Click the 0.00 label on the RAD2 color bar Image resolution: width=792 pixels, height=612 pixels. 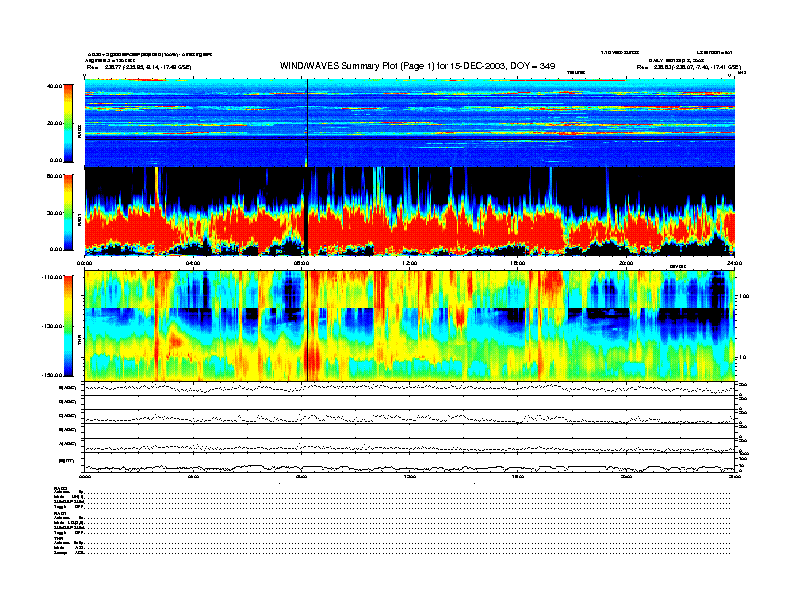pos(56,160)
